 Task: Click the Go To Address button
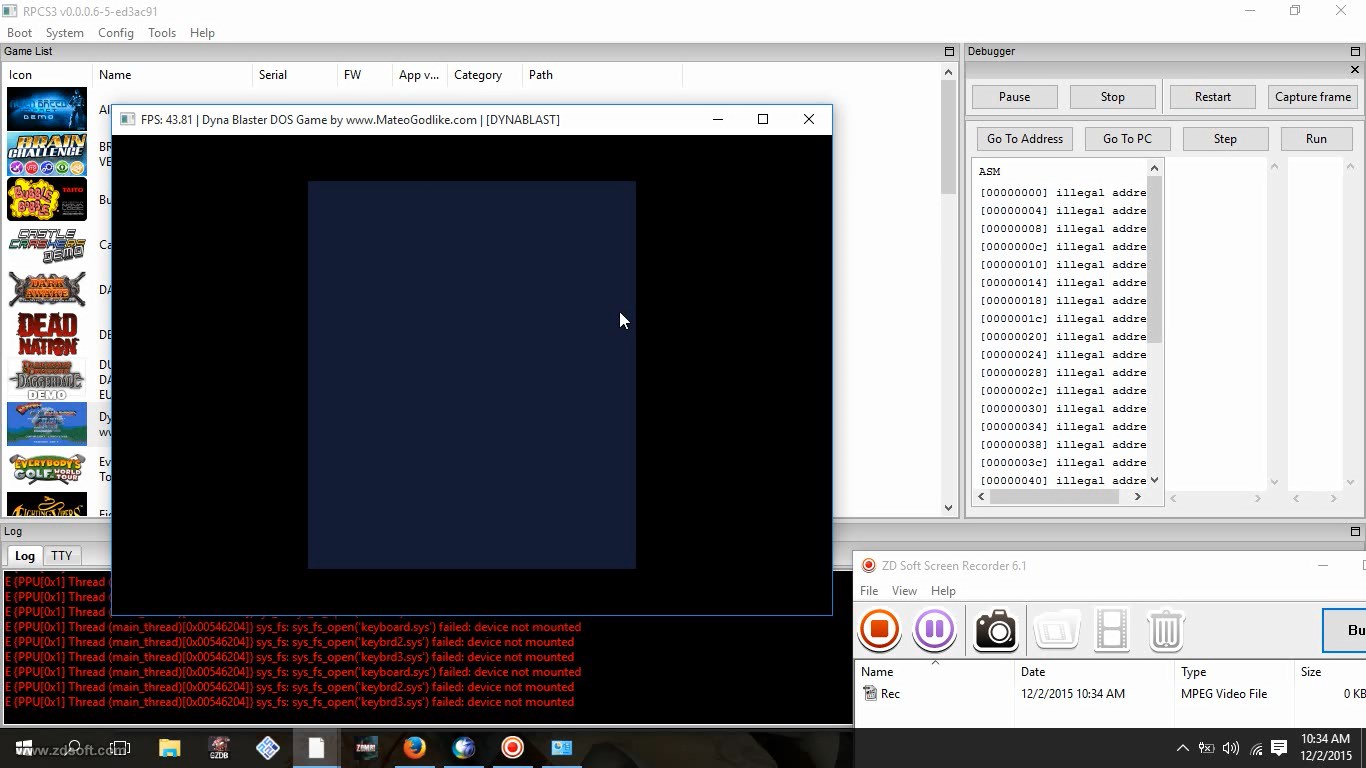[x=1024, y=139]
